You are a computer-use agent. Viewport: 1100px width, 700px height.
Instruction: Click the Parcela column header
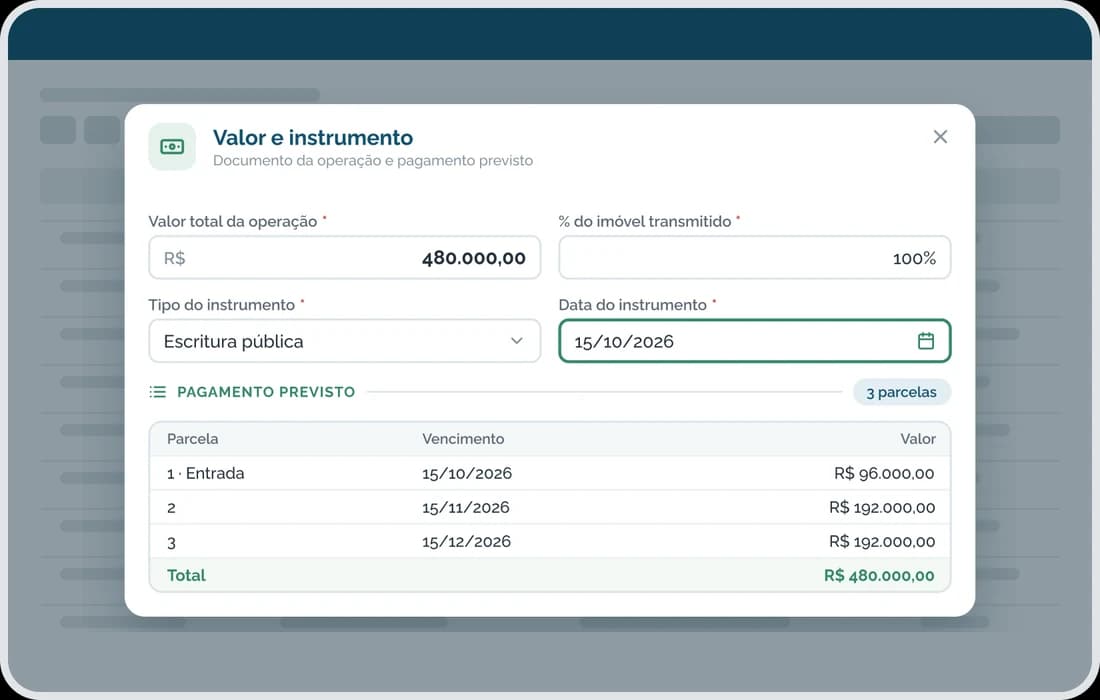(x=192, y=439)
